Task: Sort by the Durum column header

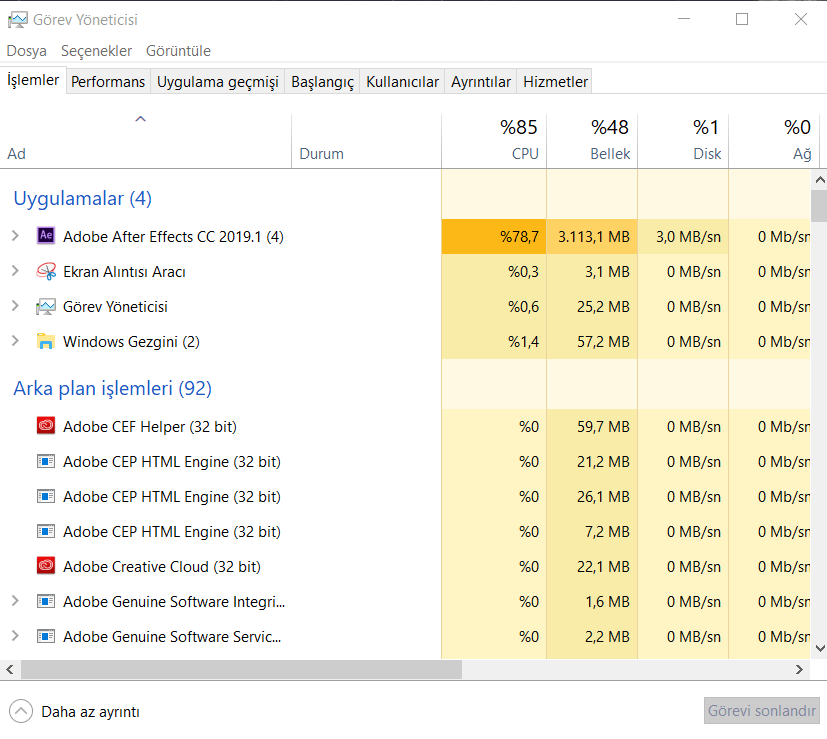Action: 366,141
